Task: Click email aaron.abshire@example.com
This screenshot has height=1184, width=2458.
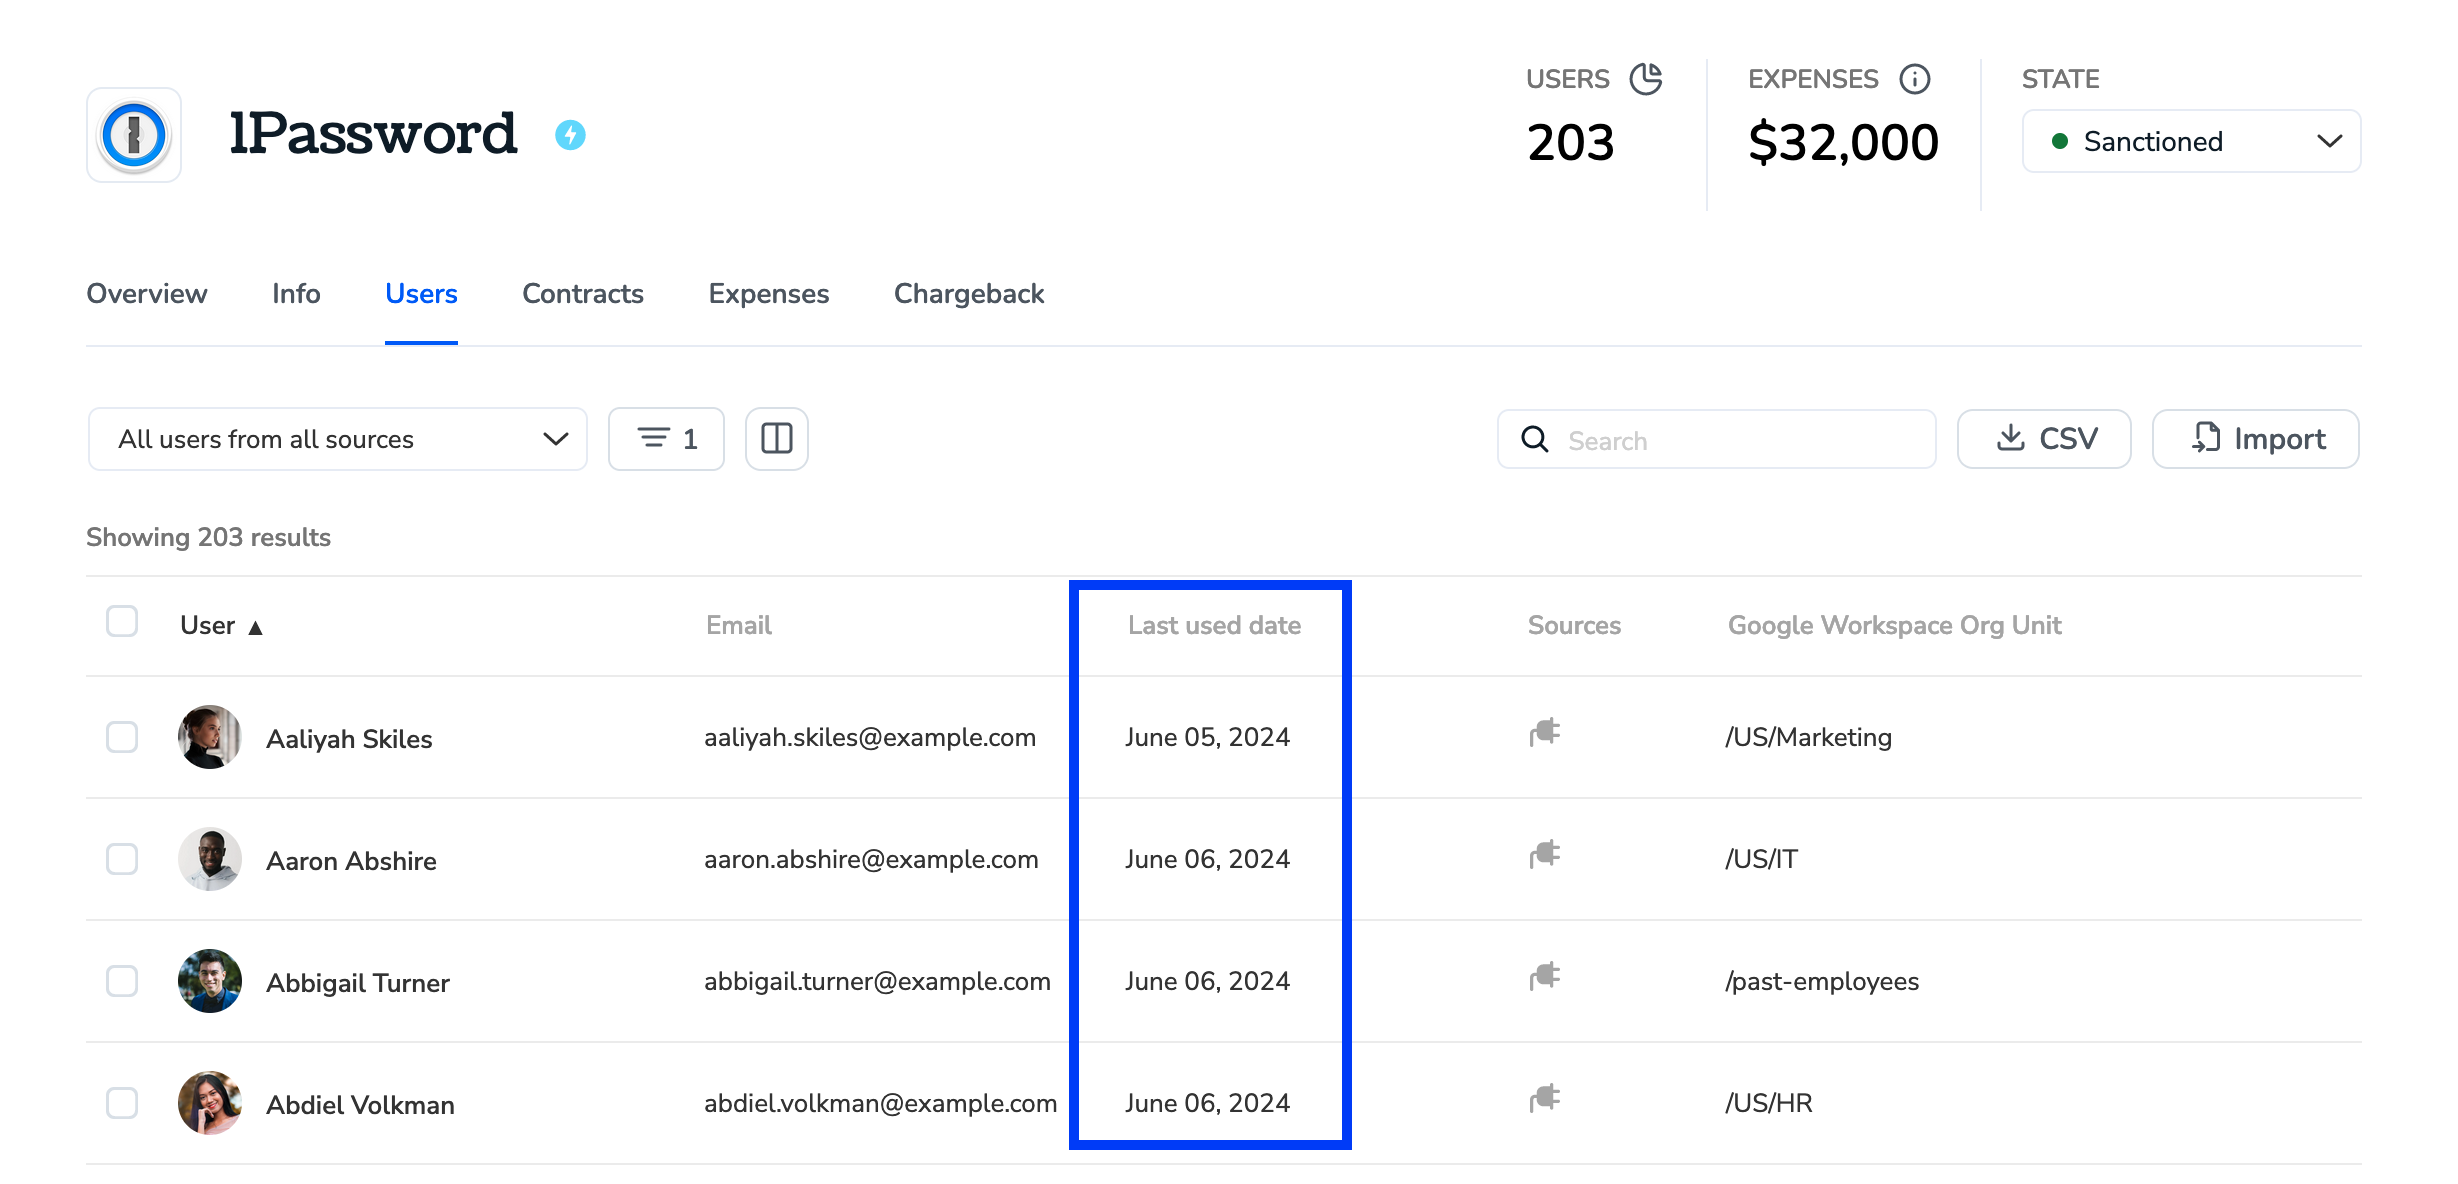Action: coord(871,860)
